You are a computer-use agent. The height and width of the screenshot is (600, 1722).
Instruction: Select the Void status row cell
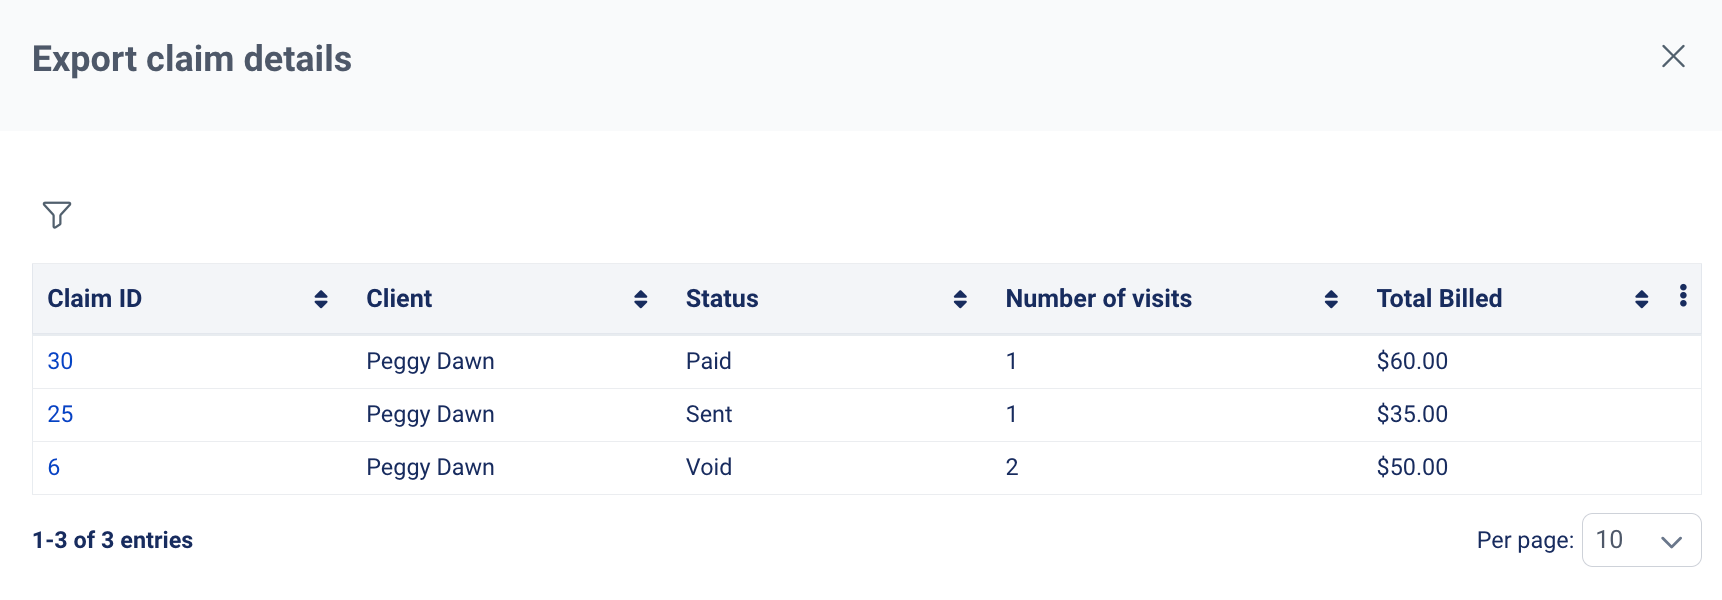click(x=709, y=467)
